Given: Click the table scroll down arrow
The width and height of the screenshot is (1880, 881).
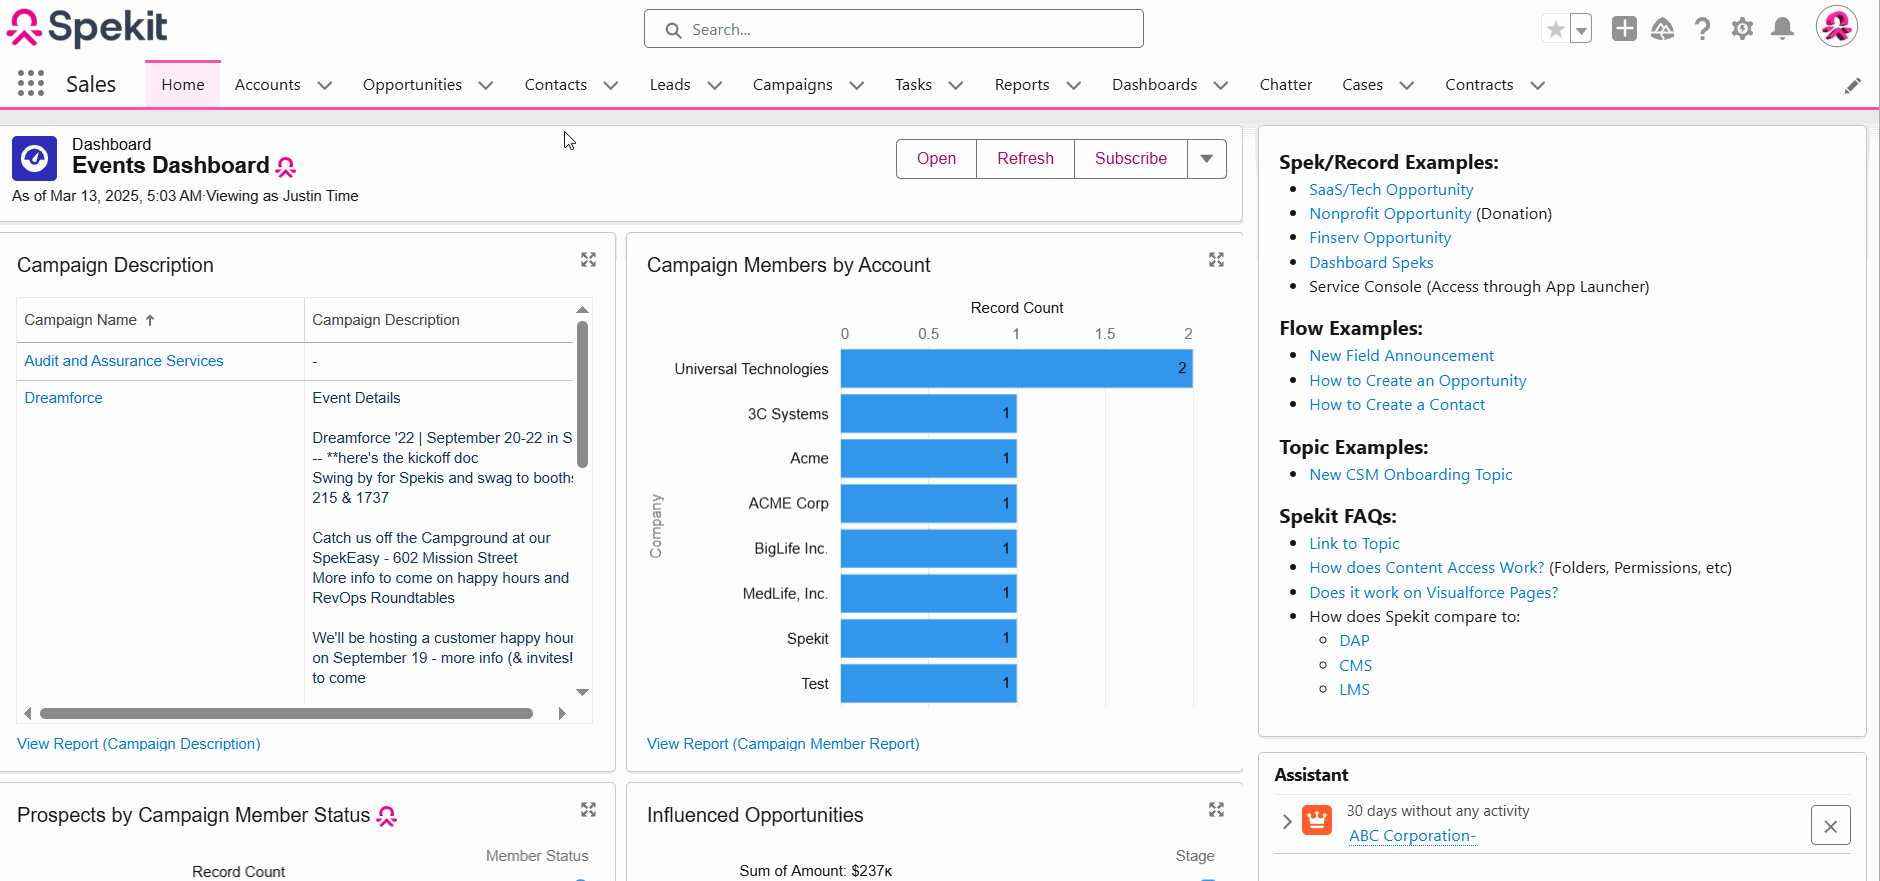Looking at the screenshot, I should [x=582, y=692].
